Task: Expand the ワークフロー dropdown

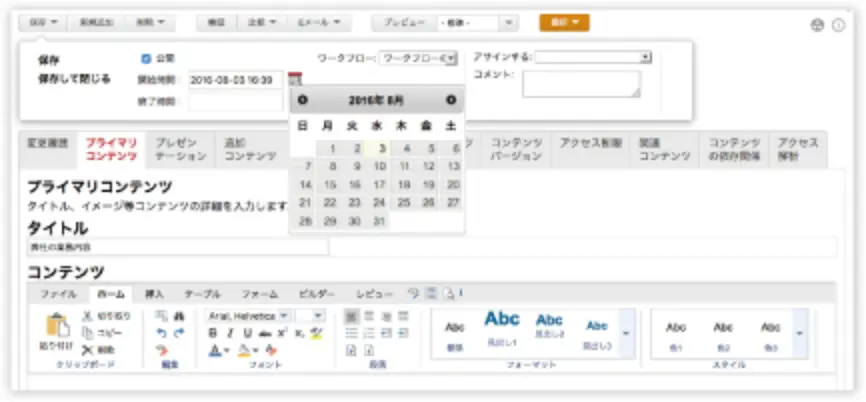Action: tap(452, 58)
